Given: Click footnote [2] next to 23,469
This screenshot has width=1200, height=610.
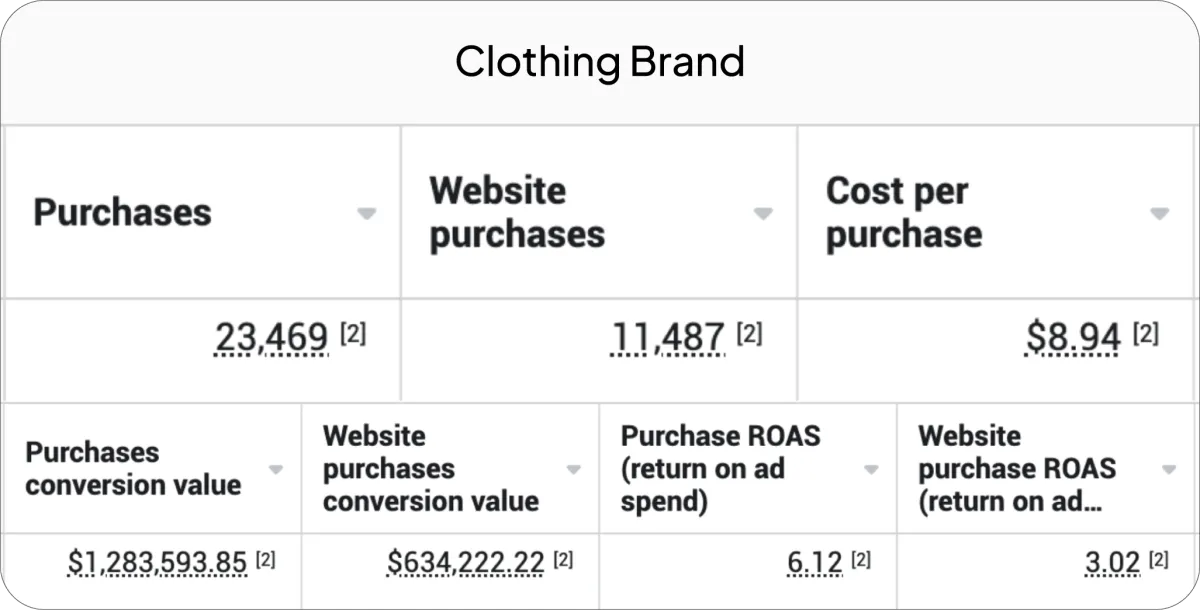Looking at the screenshot, I should (353, 335).
